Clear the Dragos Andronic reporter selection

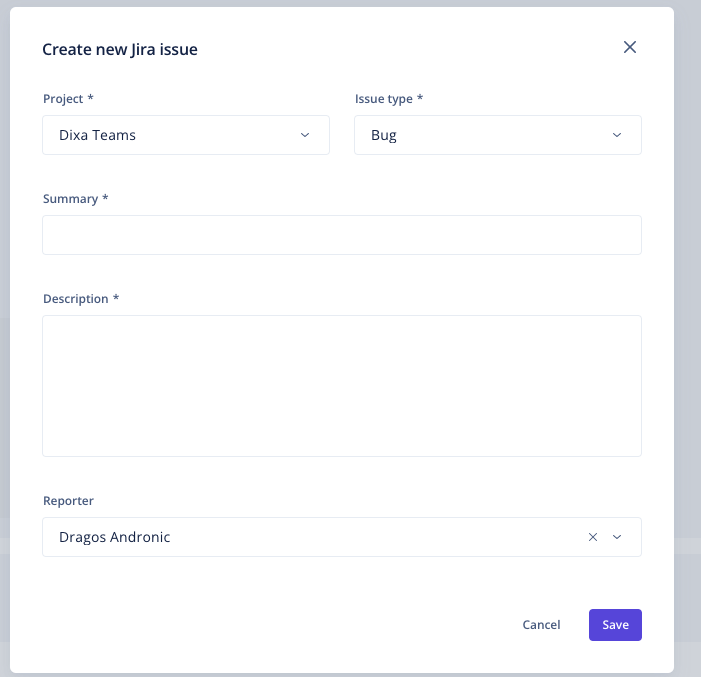(x=593, y=537)
